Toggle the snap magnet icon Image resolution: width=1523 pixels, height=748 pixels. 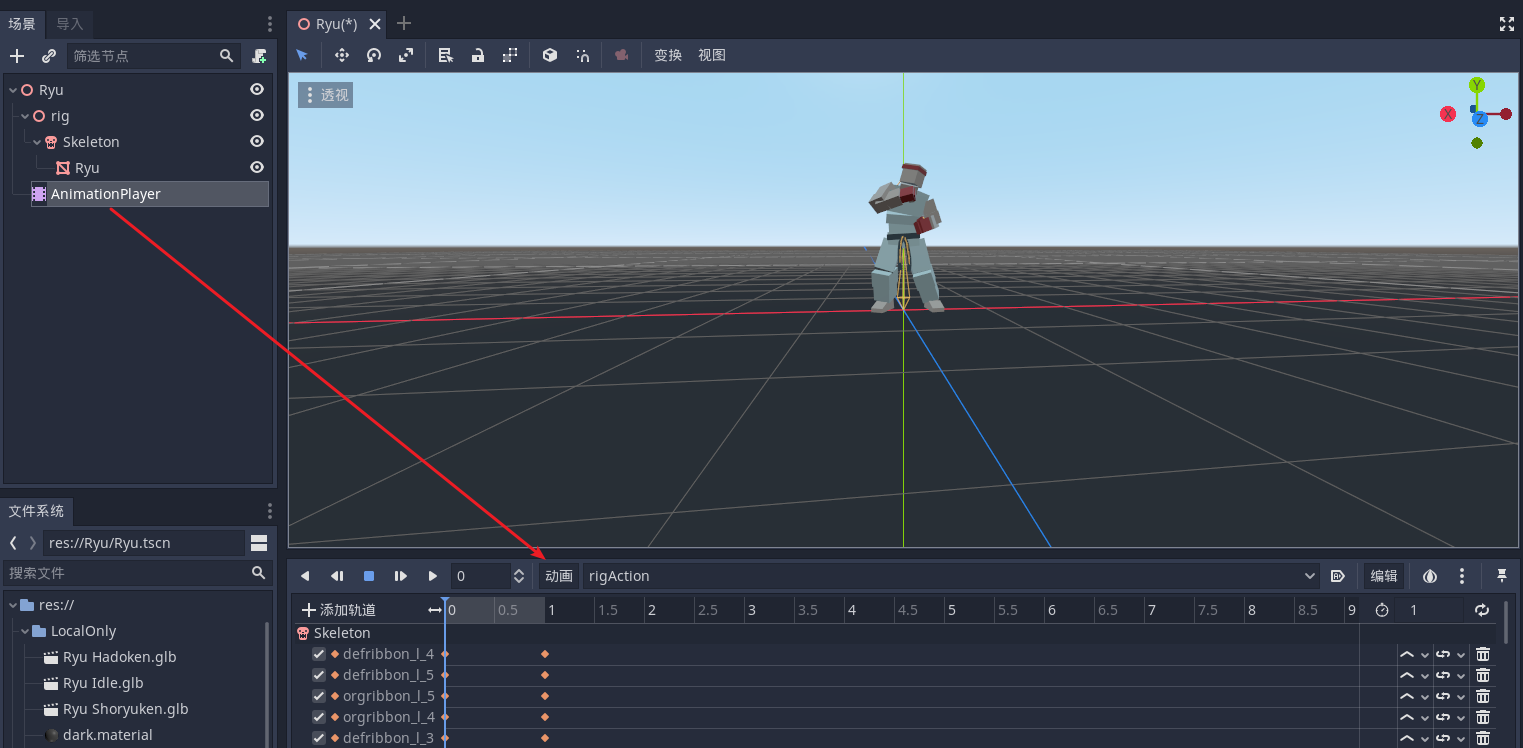click(x=582, y=55)
